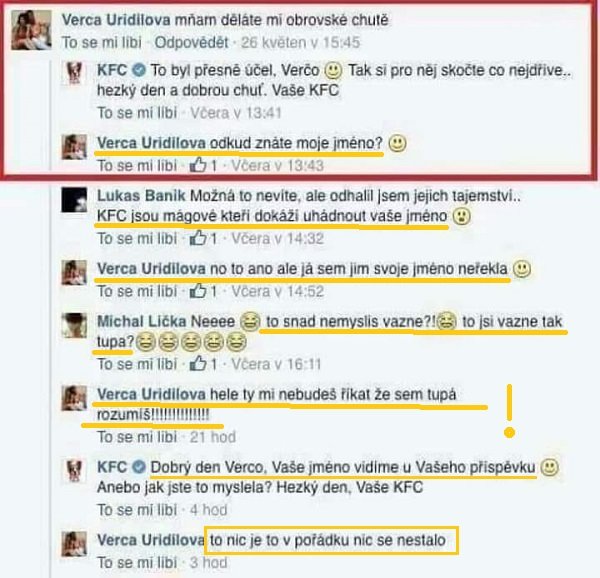Image resolution: width=600 pixels, height=578 pixels.
Task: Open KFC logo avatar on first reply
Action: click(74, 73)
